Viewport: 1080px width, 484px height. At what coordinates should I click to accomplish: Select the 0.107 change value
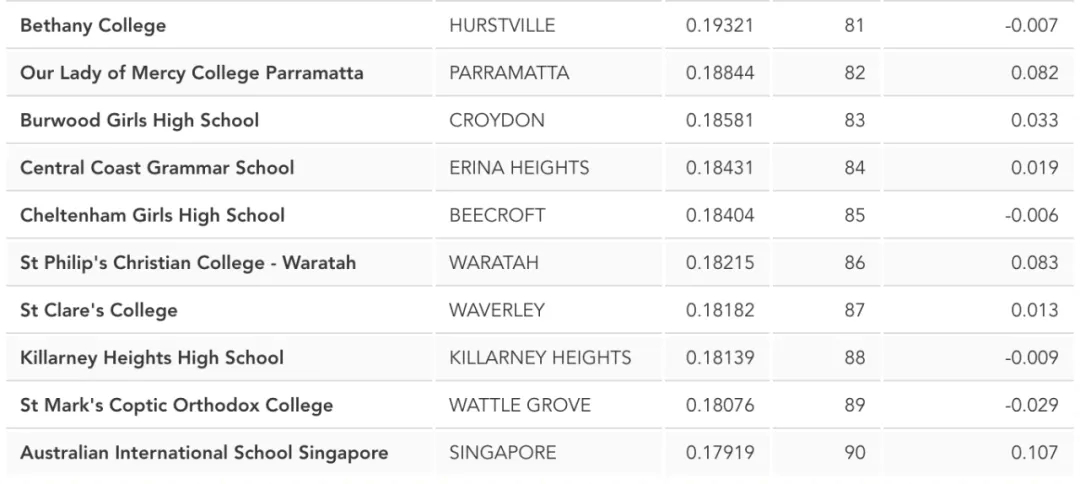point(1035,453)
